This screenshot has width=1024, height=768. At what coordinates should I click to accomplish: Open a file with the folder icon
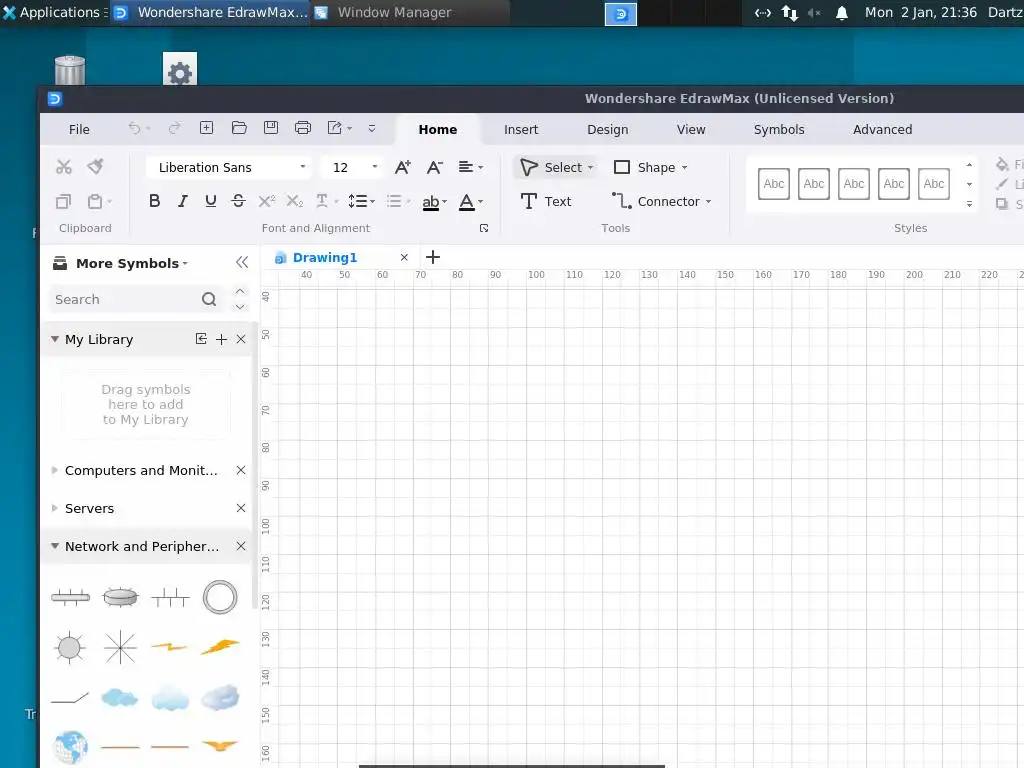(239, 128)
